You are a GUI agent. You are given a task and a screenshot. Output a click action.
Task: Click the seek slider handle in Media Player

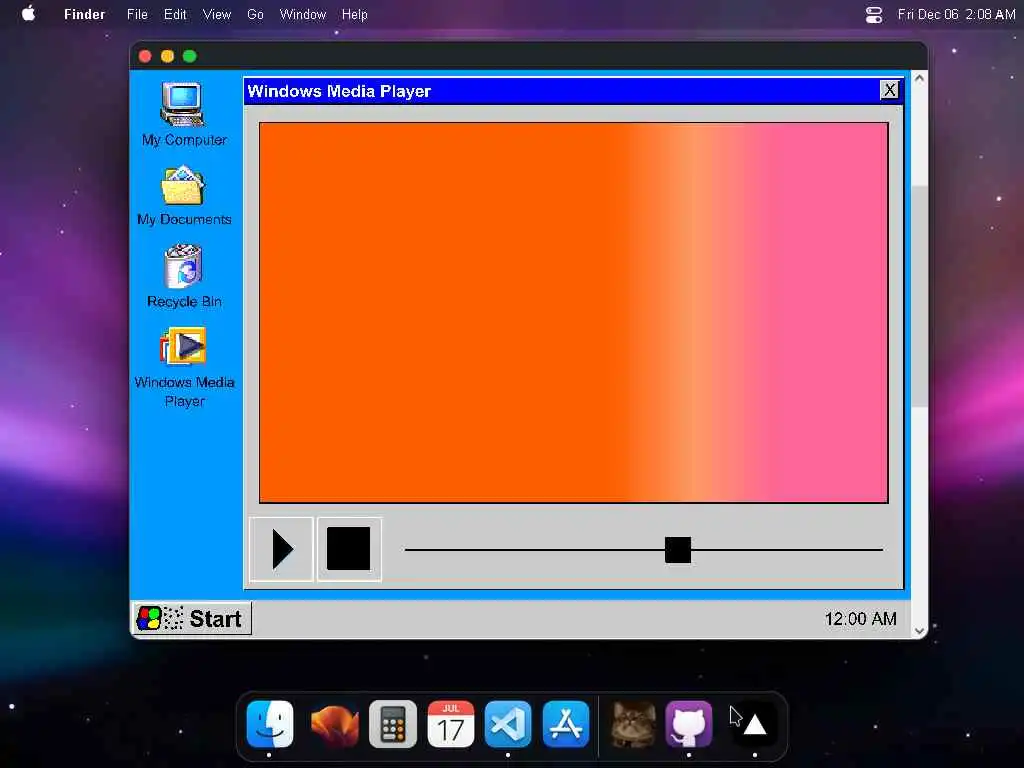[x=678, y=550]
